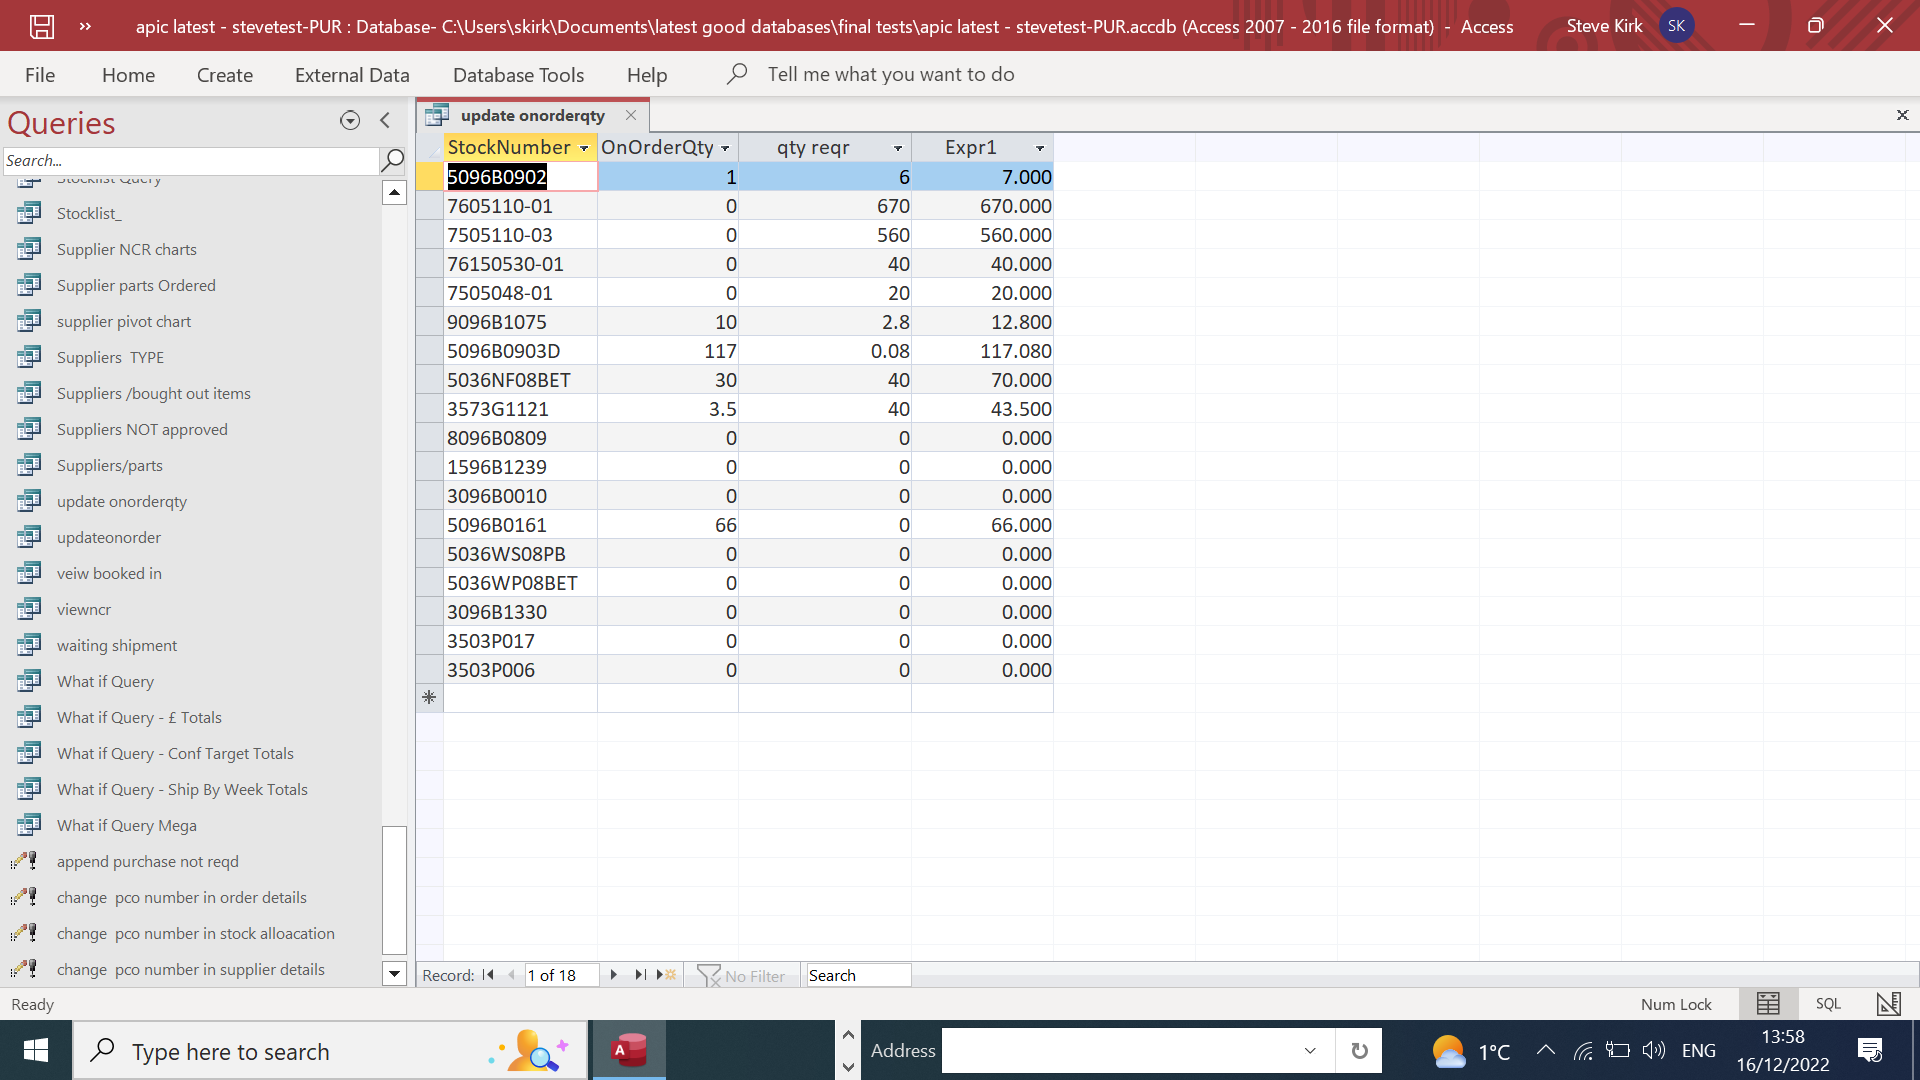This screenshot has width=1920, height=1080.
Task: Select What if Query - Conf Target Totals
Action: click(x=175, y=753)
